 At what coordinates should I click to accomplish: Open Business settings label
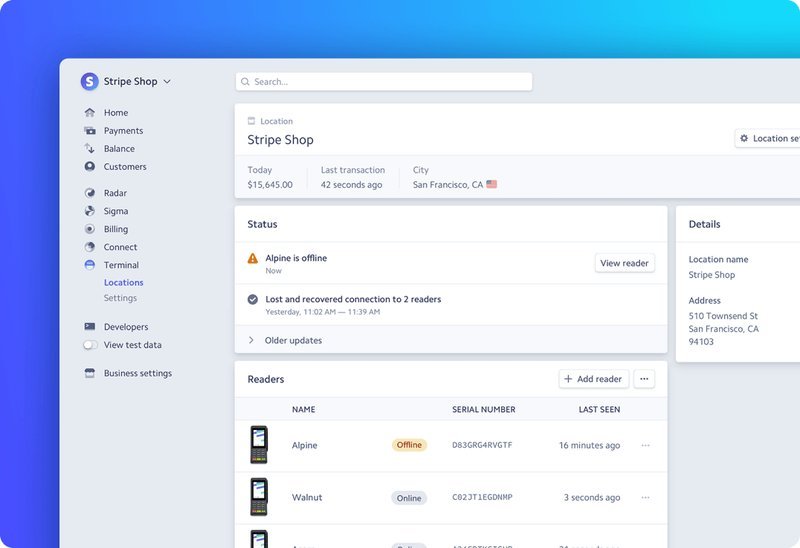click(138, 373)
